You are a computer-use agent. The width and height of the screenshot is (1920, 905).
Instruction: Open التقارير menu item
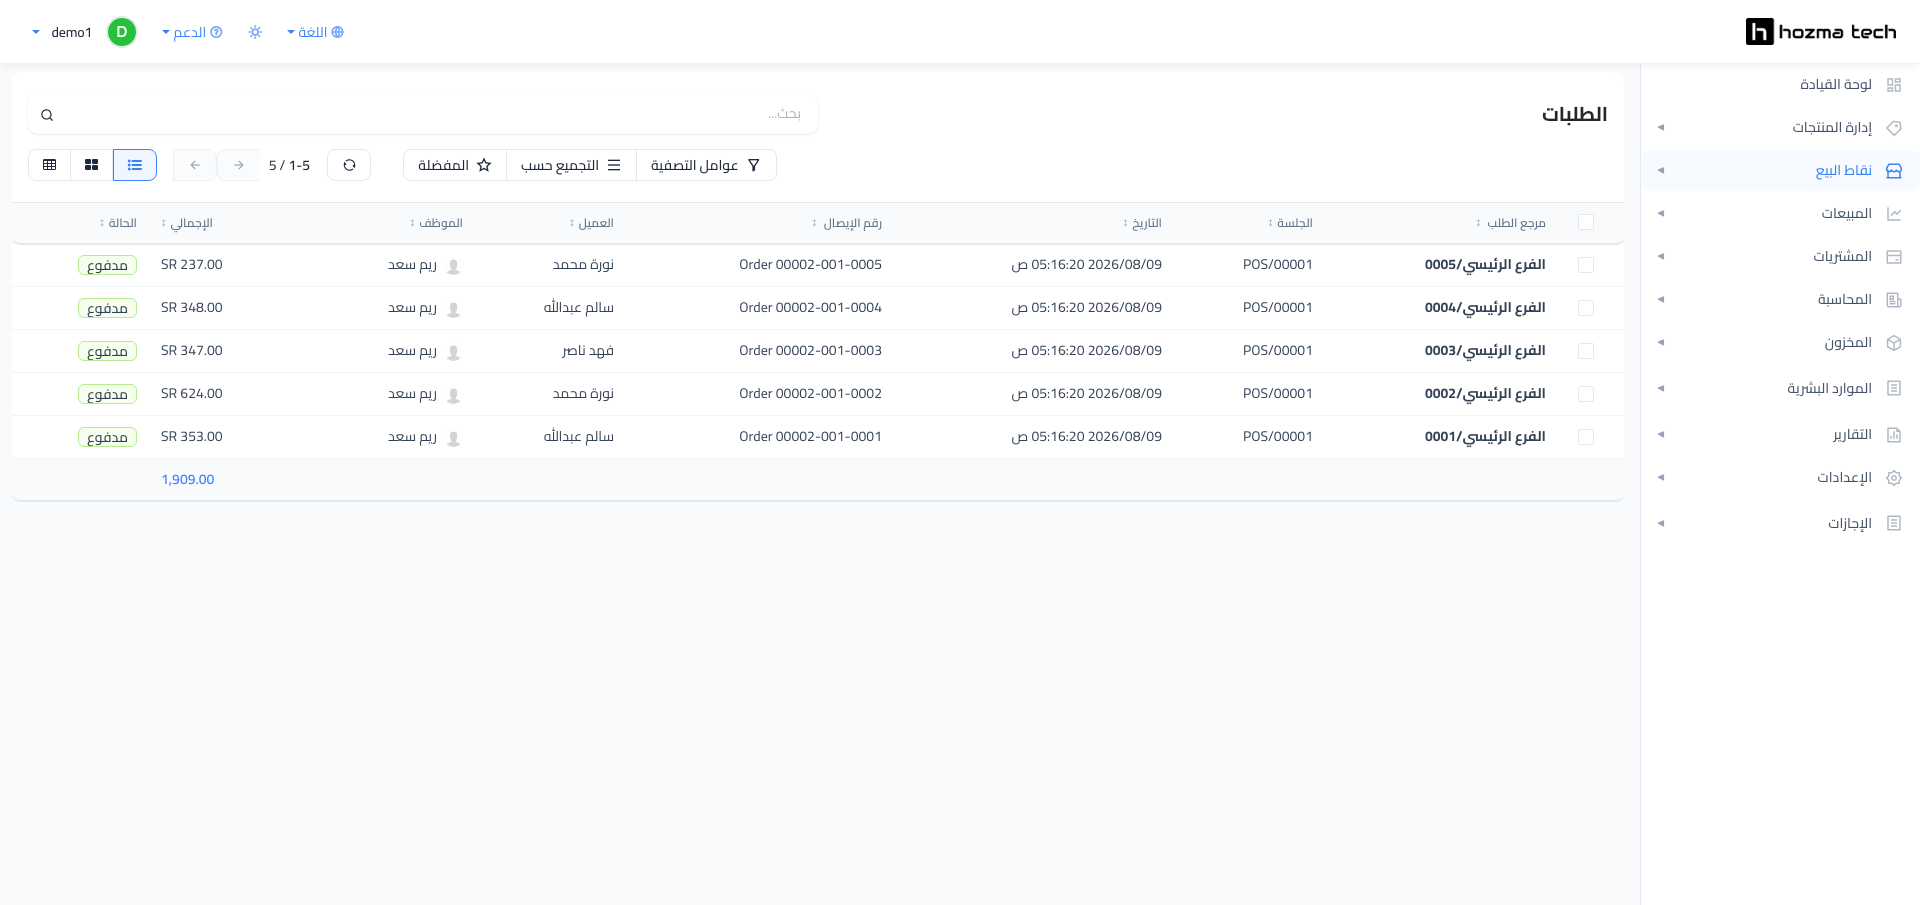pos(1780,435)
